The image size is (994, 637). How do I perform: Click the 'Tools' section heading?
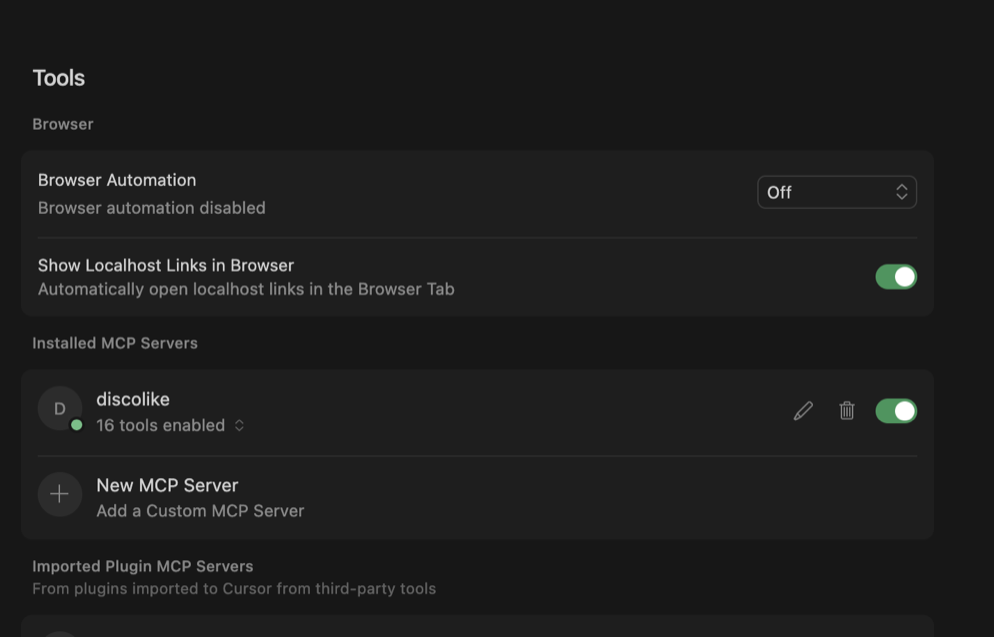click(x=59, y=78)
